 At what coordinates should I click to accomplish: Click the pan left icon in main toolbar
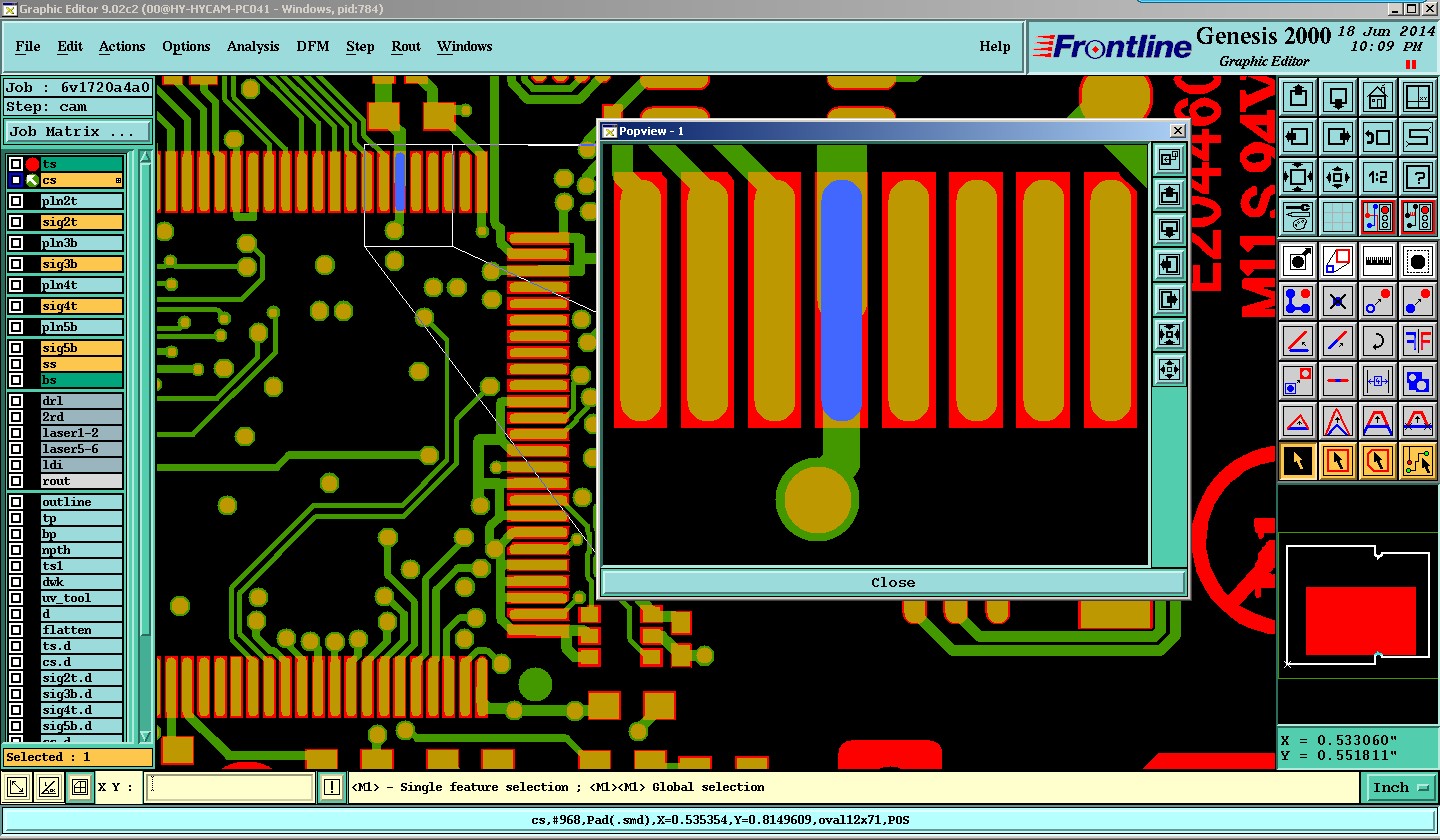pyautogui.click(x=1298, y=137)
